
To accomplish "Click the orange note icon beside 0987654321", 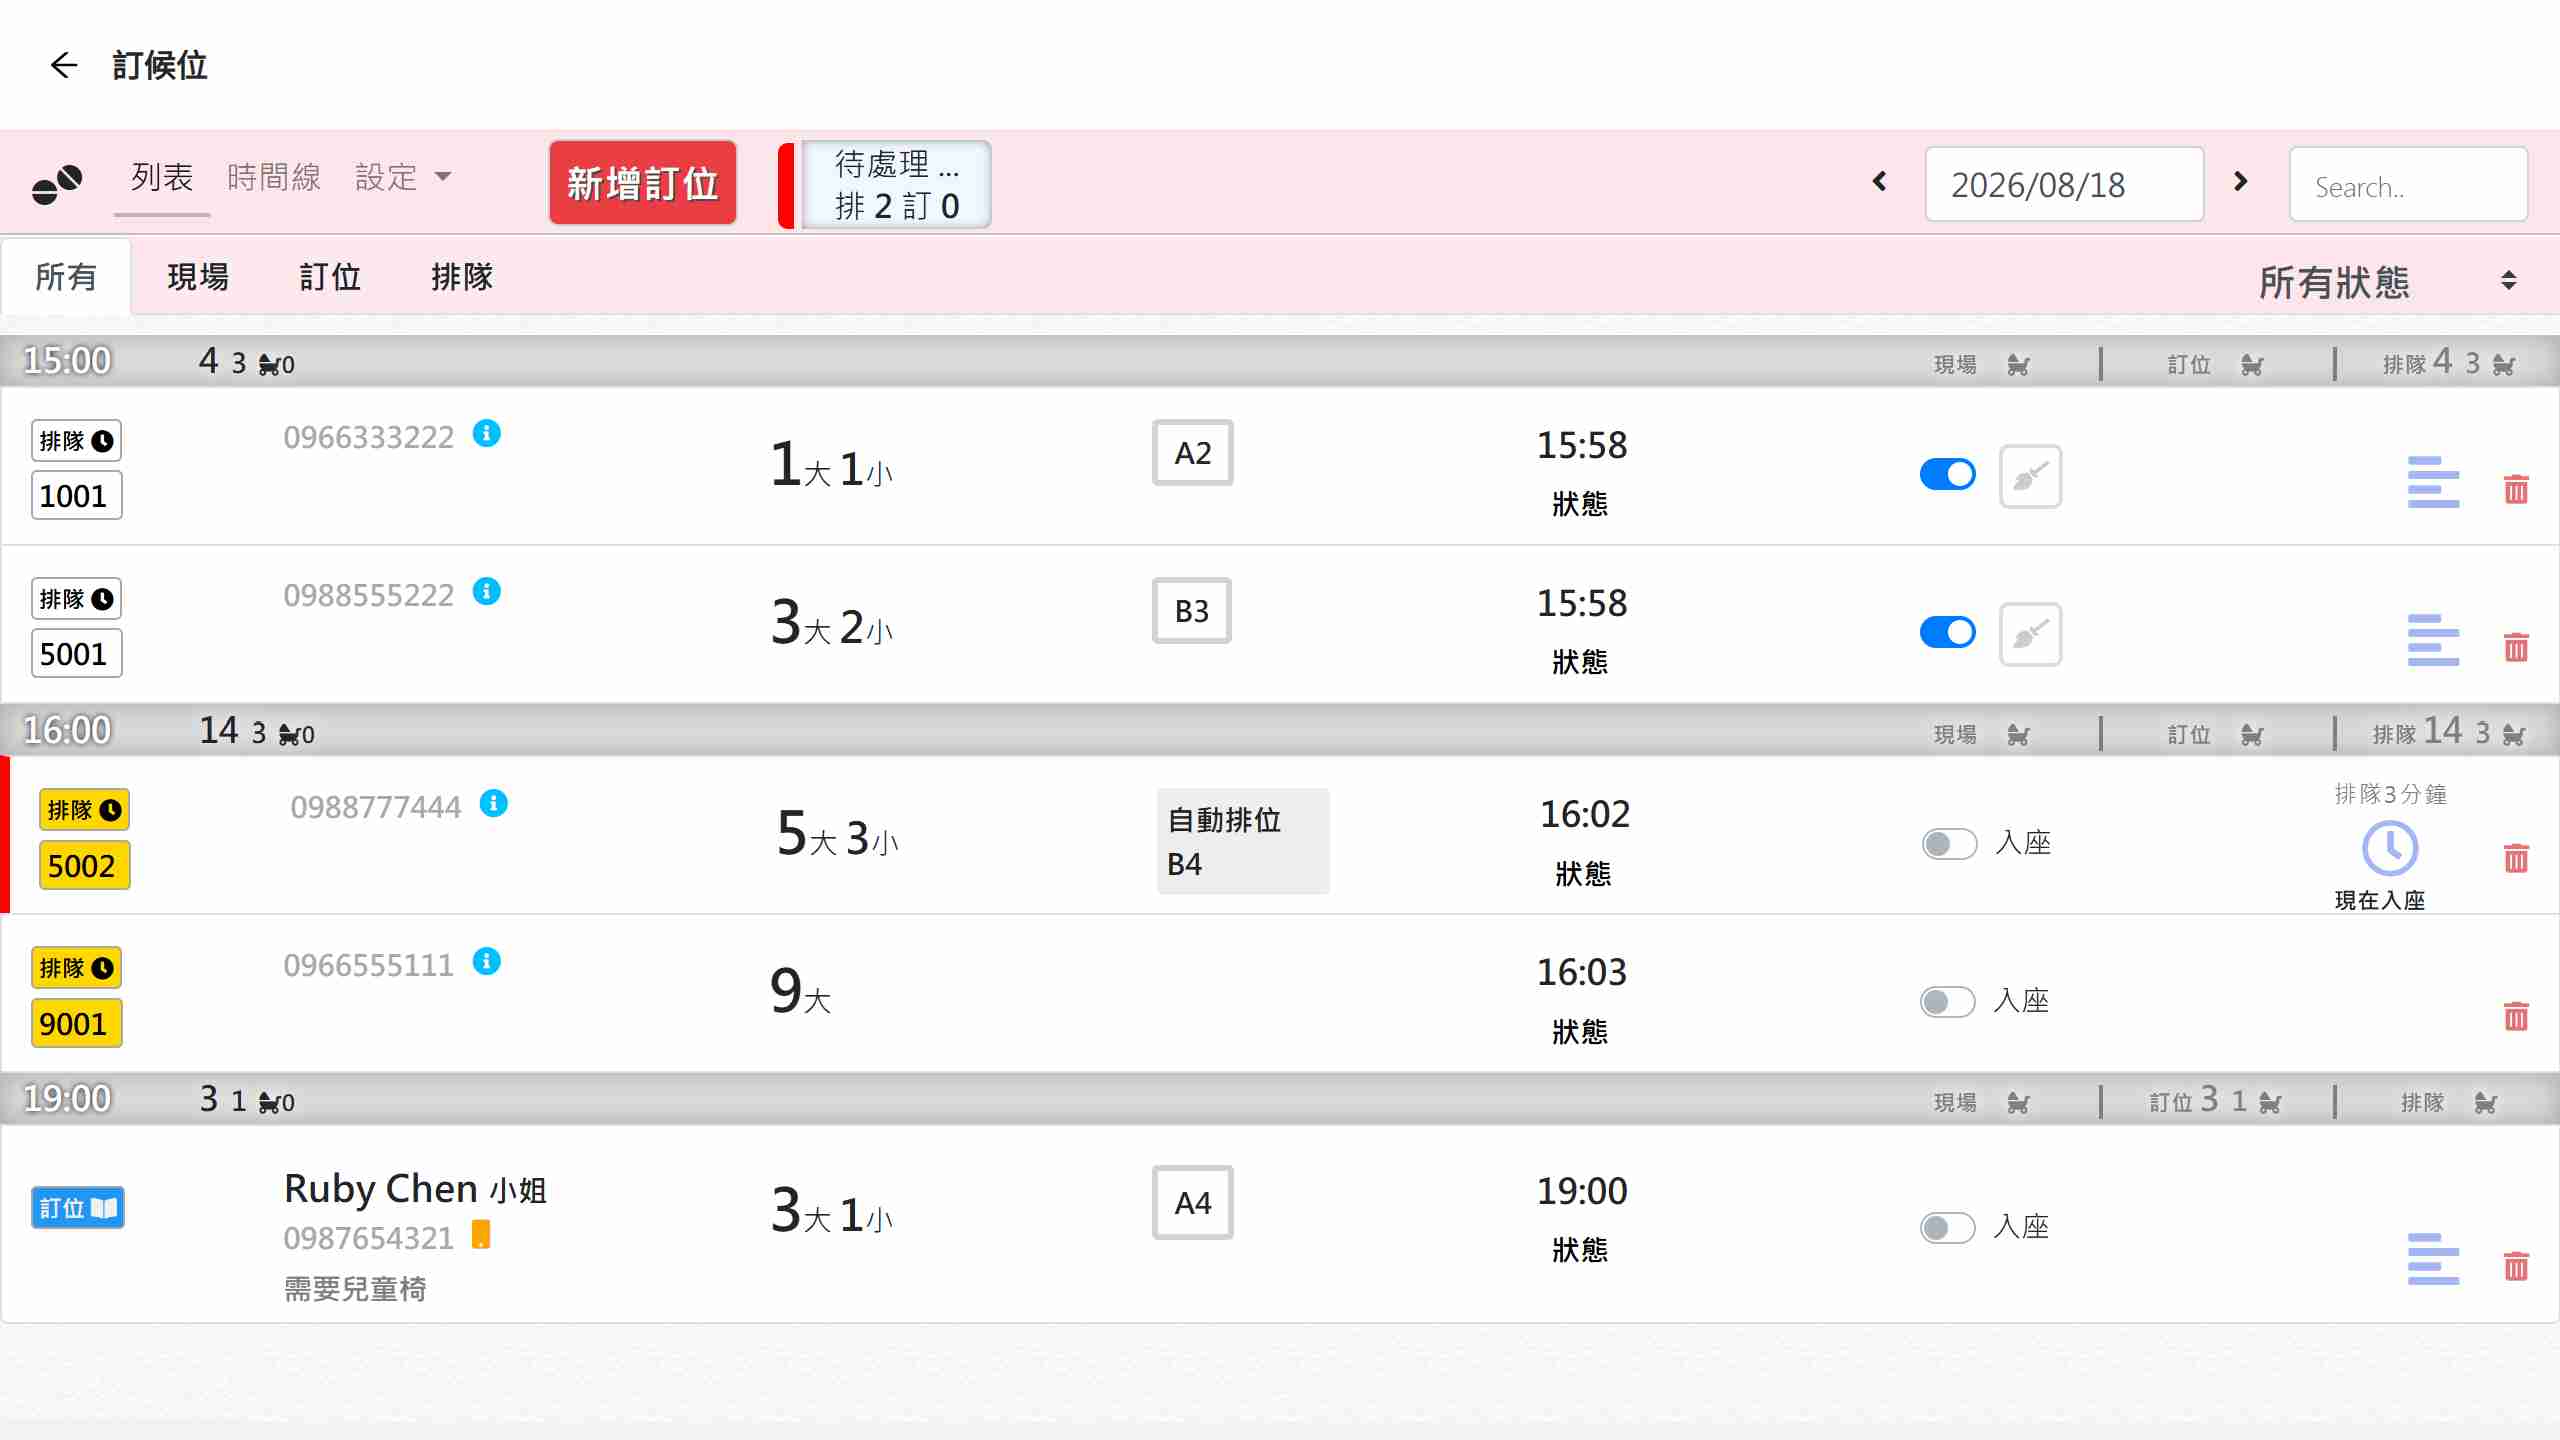I will click(x=481, y=1235).
